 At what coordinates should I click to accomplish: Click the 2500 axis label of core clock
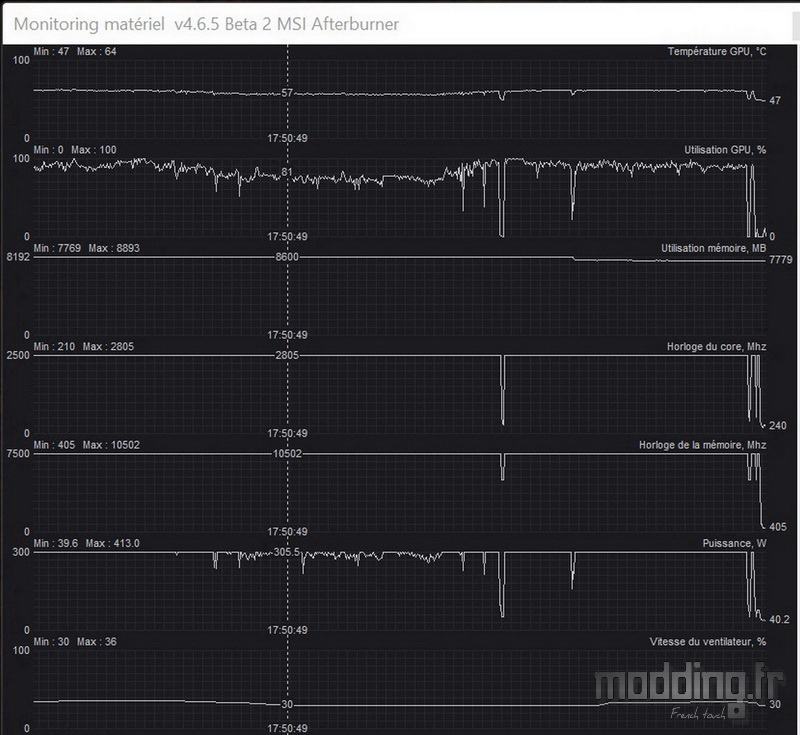[x=18, y=356]
